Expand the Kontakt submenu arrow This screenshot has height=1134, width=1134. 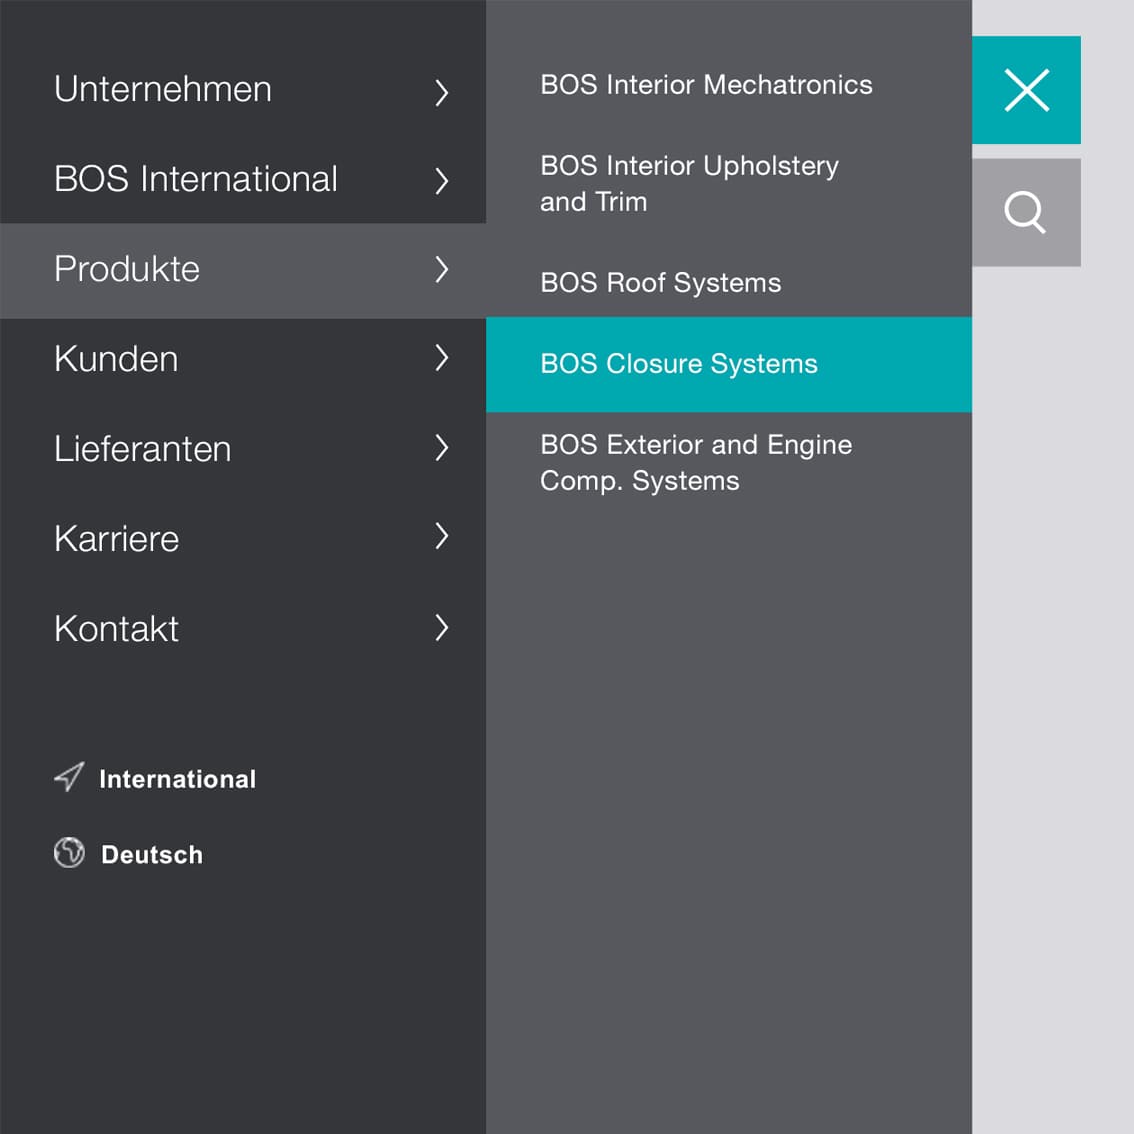(x=441, y=627)
